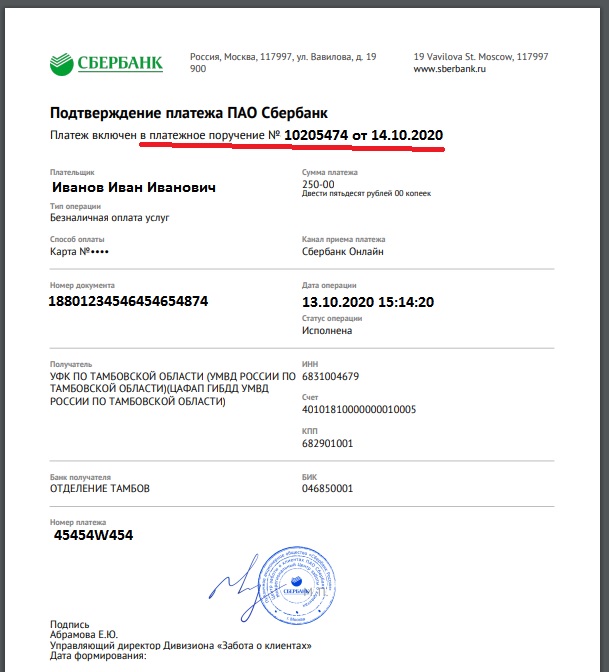Image resolution: width=609 pixels, height=672 pixels.
Task: Select account number 40101810000000010005
Action: (x=359, y=410)
